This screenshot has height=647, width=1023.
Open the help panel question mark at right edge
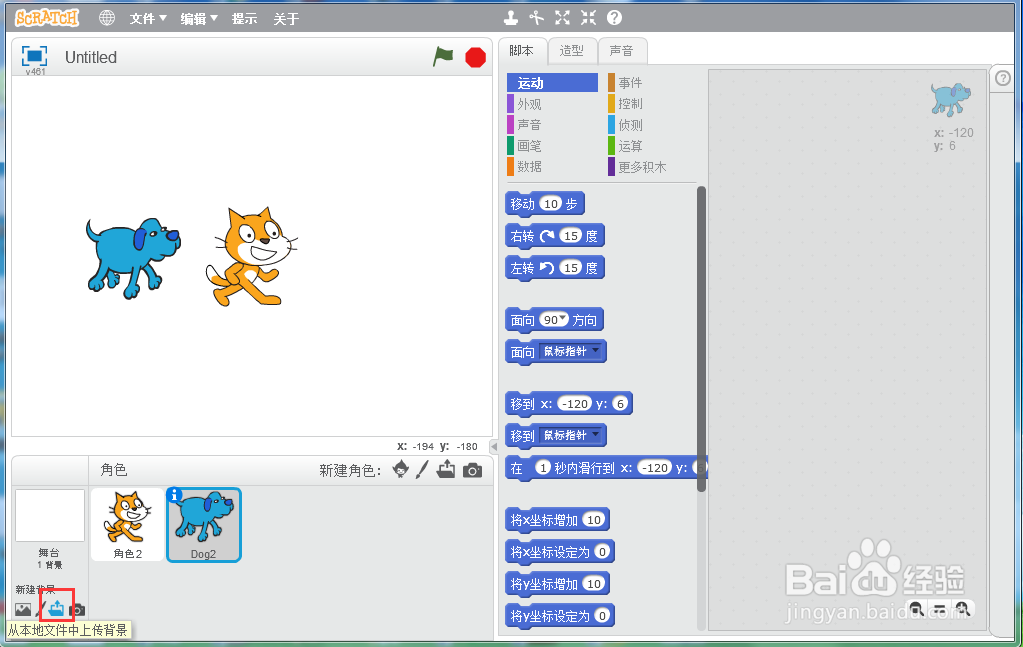pos(1003,78)
